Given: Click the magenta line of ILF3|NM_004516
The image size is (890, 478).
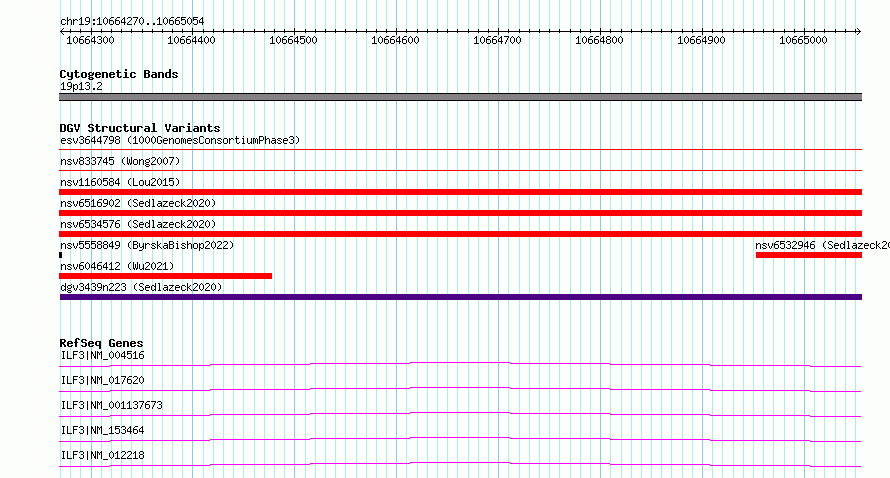Looking at the screenshot, I should click(x=460, y=364).
